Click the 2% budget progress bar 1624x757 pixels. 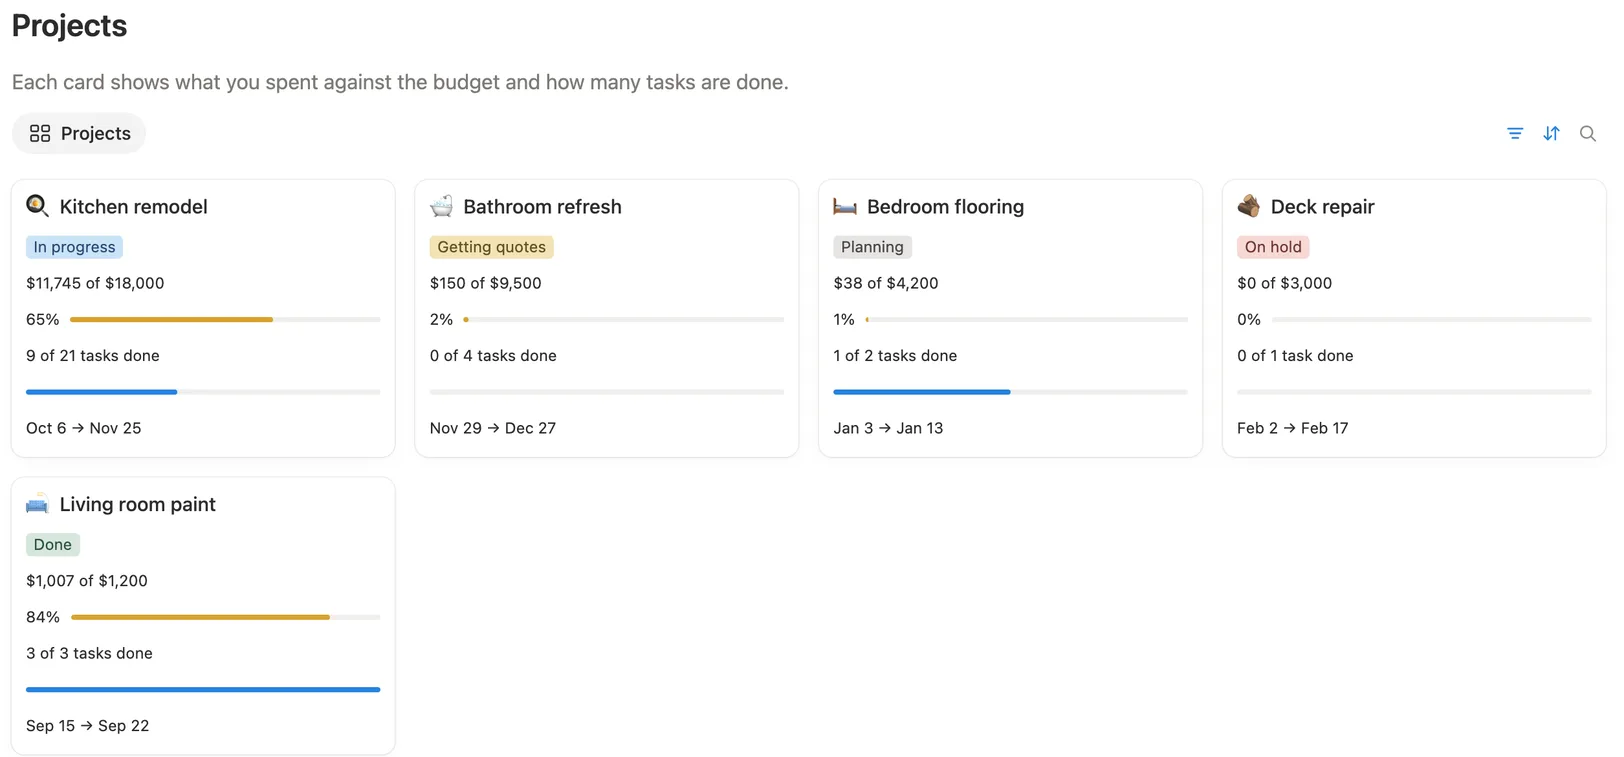pos(623,320)
